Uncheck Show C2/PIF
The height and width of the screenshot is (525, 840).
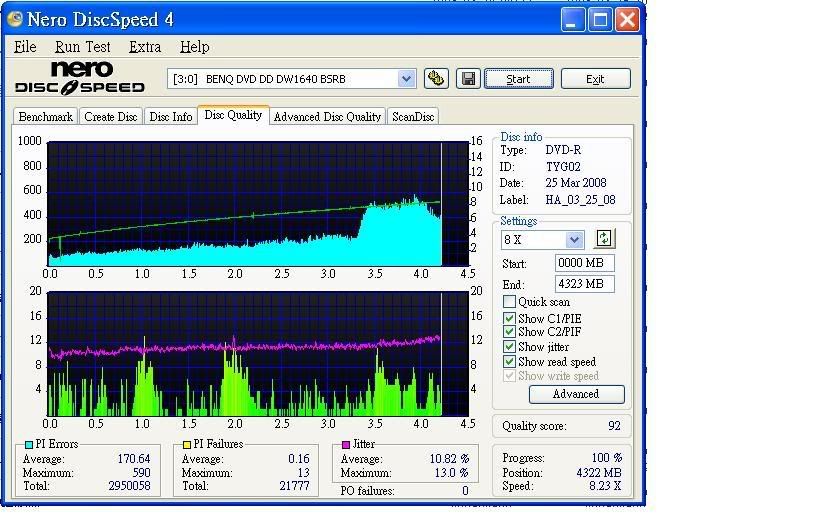[509, 332]
